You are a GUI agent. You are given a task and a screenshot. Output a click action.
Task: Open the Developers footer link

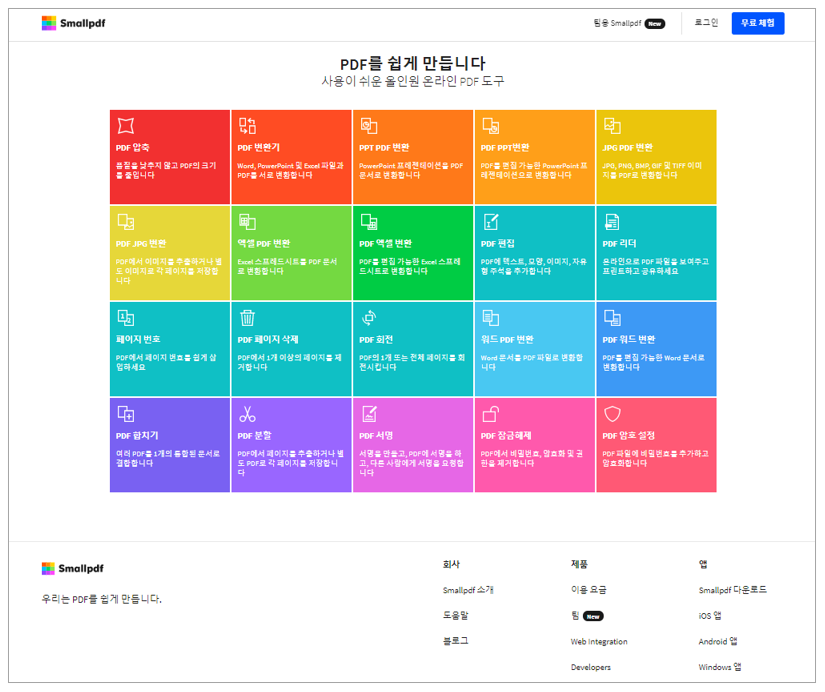pyautogui.click(x=591, y=667)
